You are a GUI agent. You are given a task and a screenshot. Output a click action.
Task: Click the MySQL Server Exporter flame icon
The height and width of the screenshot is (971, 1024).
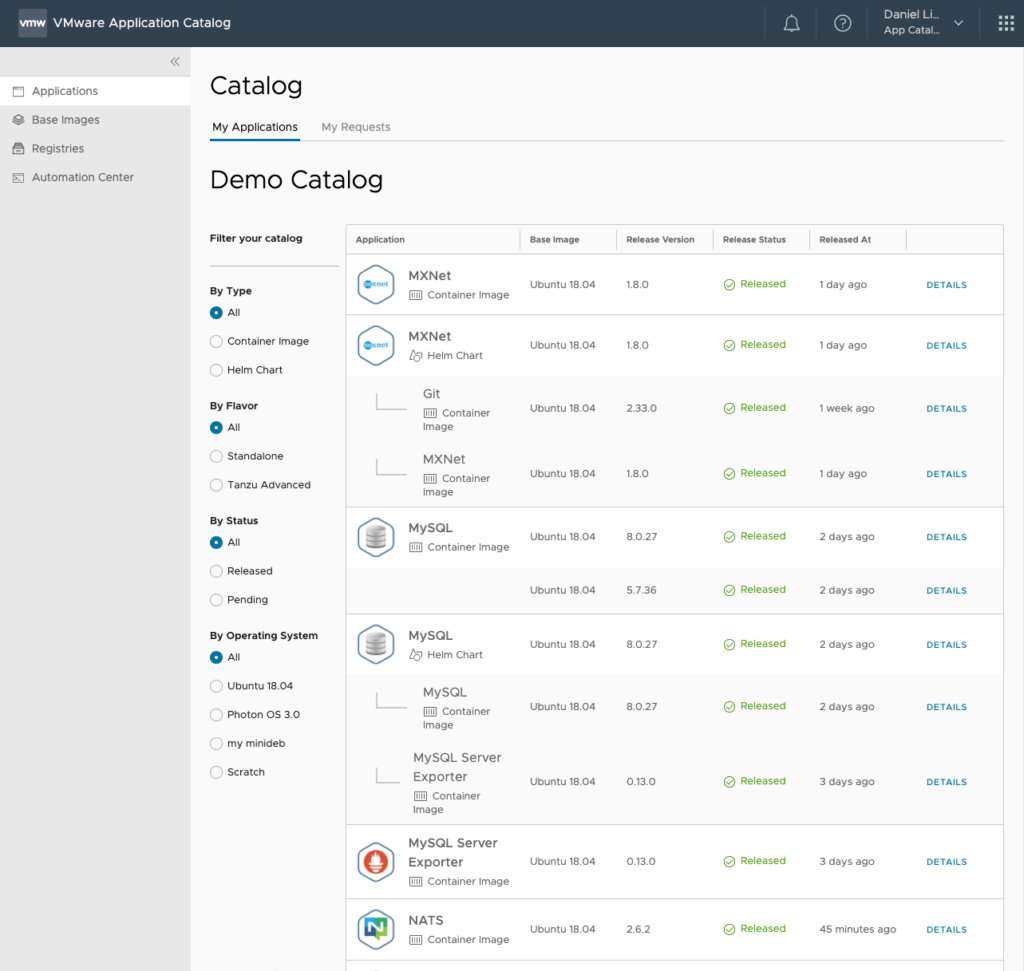[x=376, y=861]
